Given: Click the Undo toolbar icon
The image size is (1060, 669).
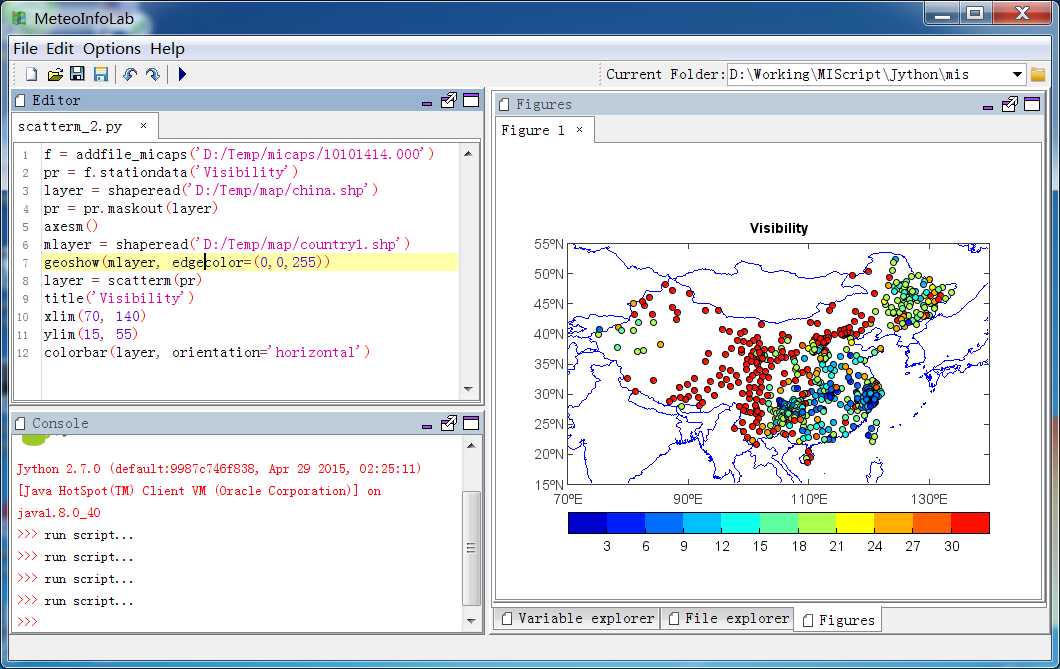Looking at the screenshot, I should click(x=130, y=74).
